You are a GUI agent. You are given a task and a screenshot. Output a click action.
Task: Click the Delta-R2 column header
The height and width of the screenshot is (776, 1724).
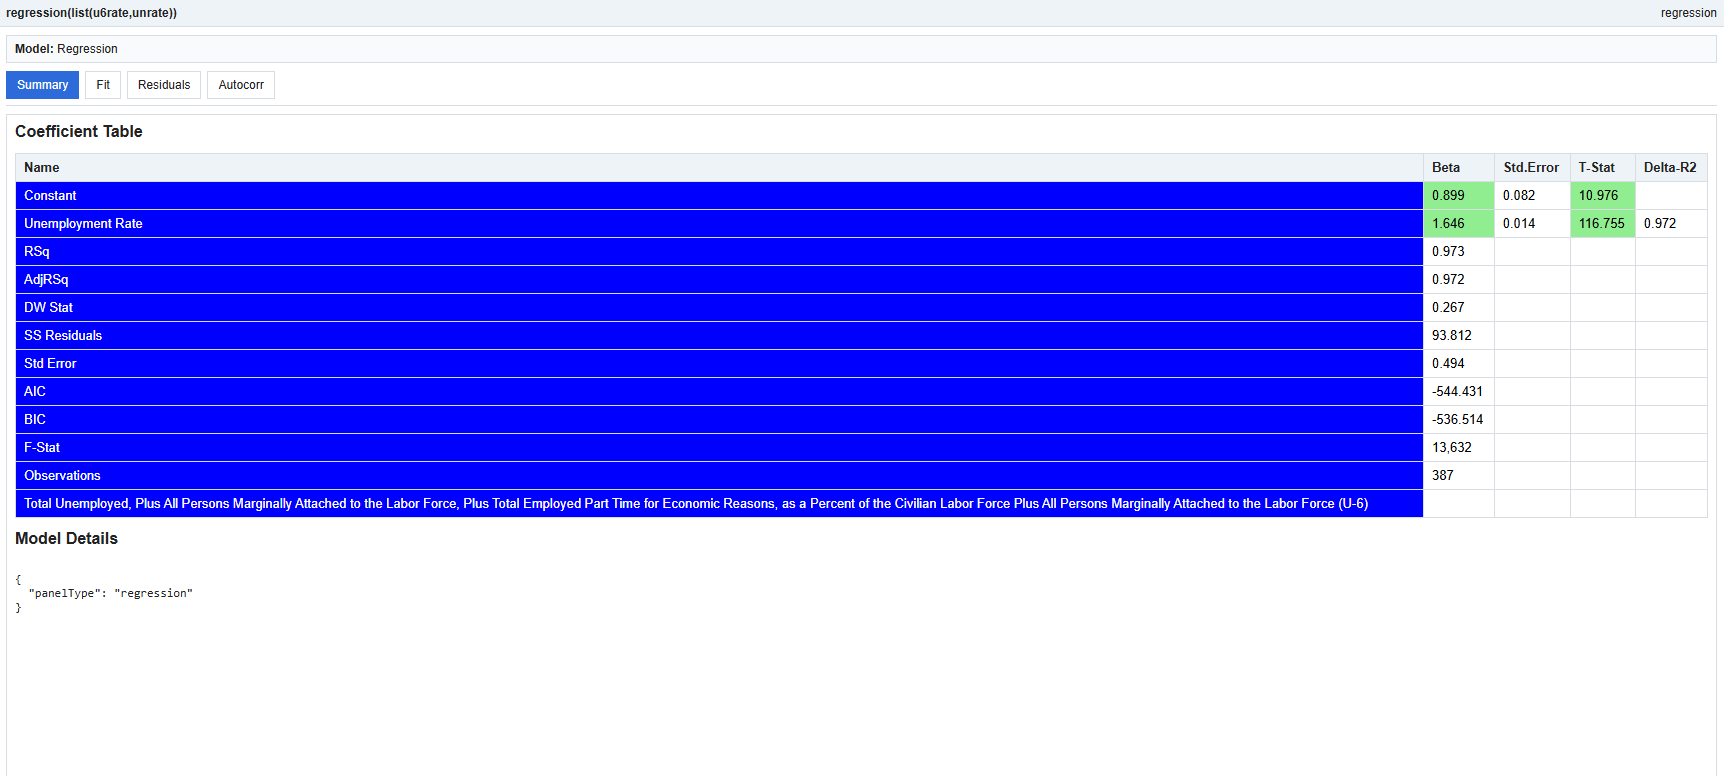coord(1670,168)
